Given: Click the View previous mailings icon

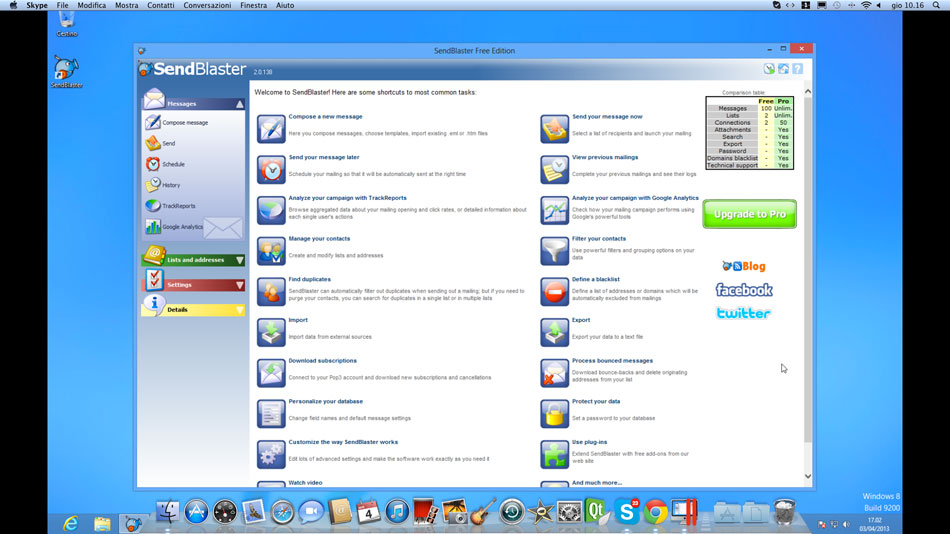Looking at the screenshot, I should click(554, 169).
